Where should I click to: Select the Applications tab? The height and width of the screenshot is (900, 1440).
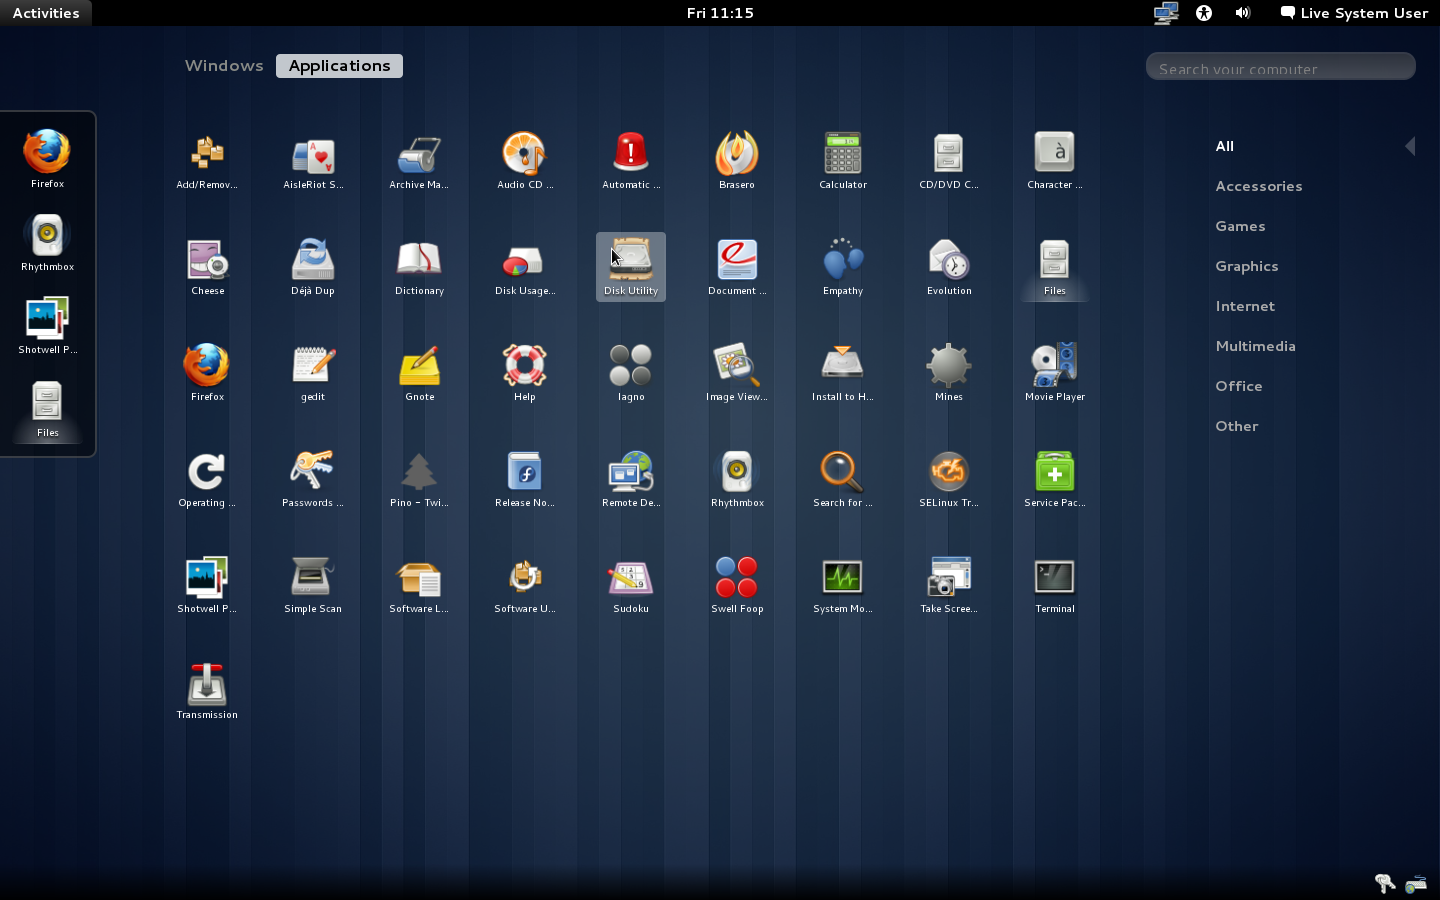coord(339,66)
